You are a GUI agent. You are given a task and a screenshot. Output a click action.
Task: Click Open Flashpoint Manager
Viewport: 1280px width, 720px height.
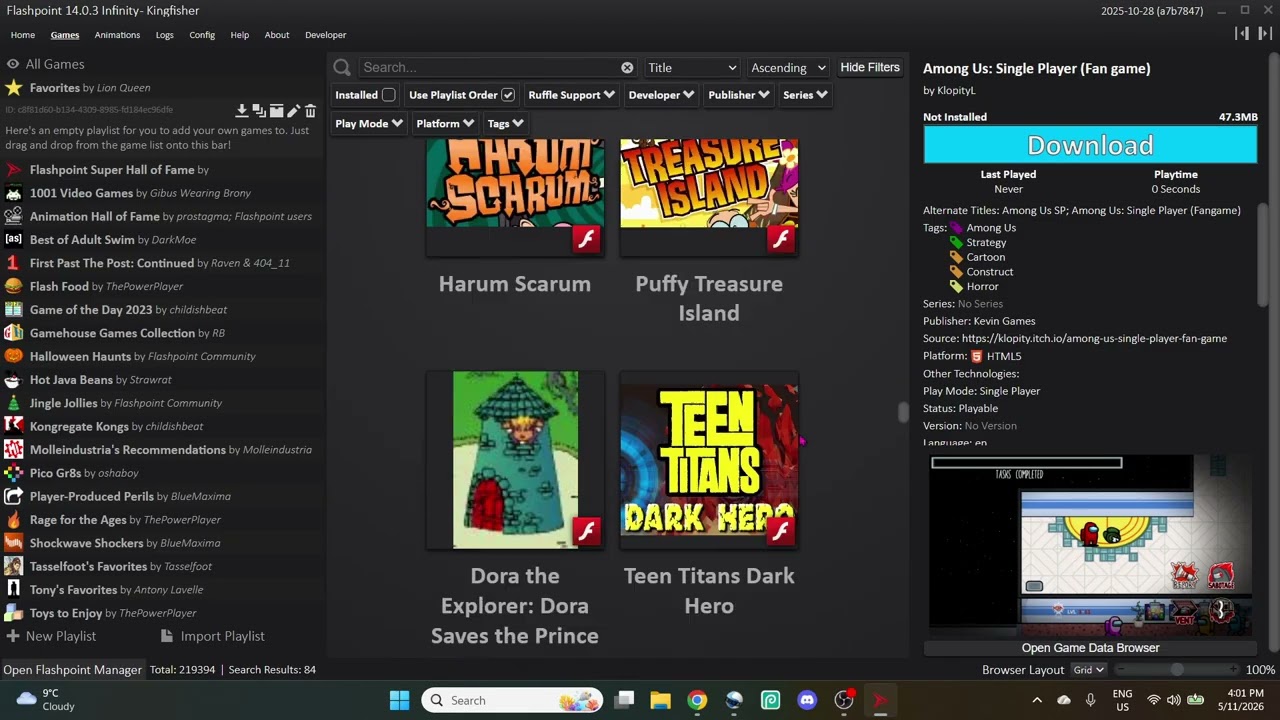pos(72,670)
